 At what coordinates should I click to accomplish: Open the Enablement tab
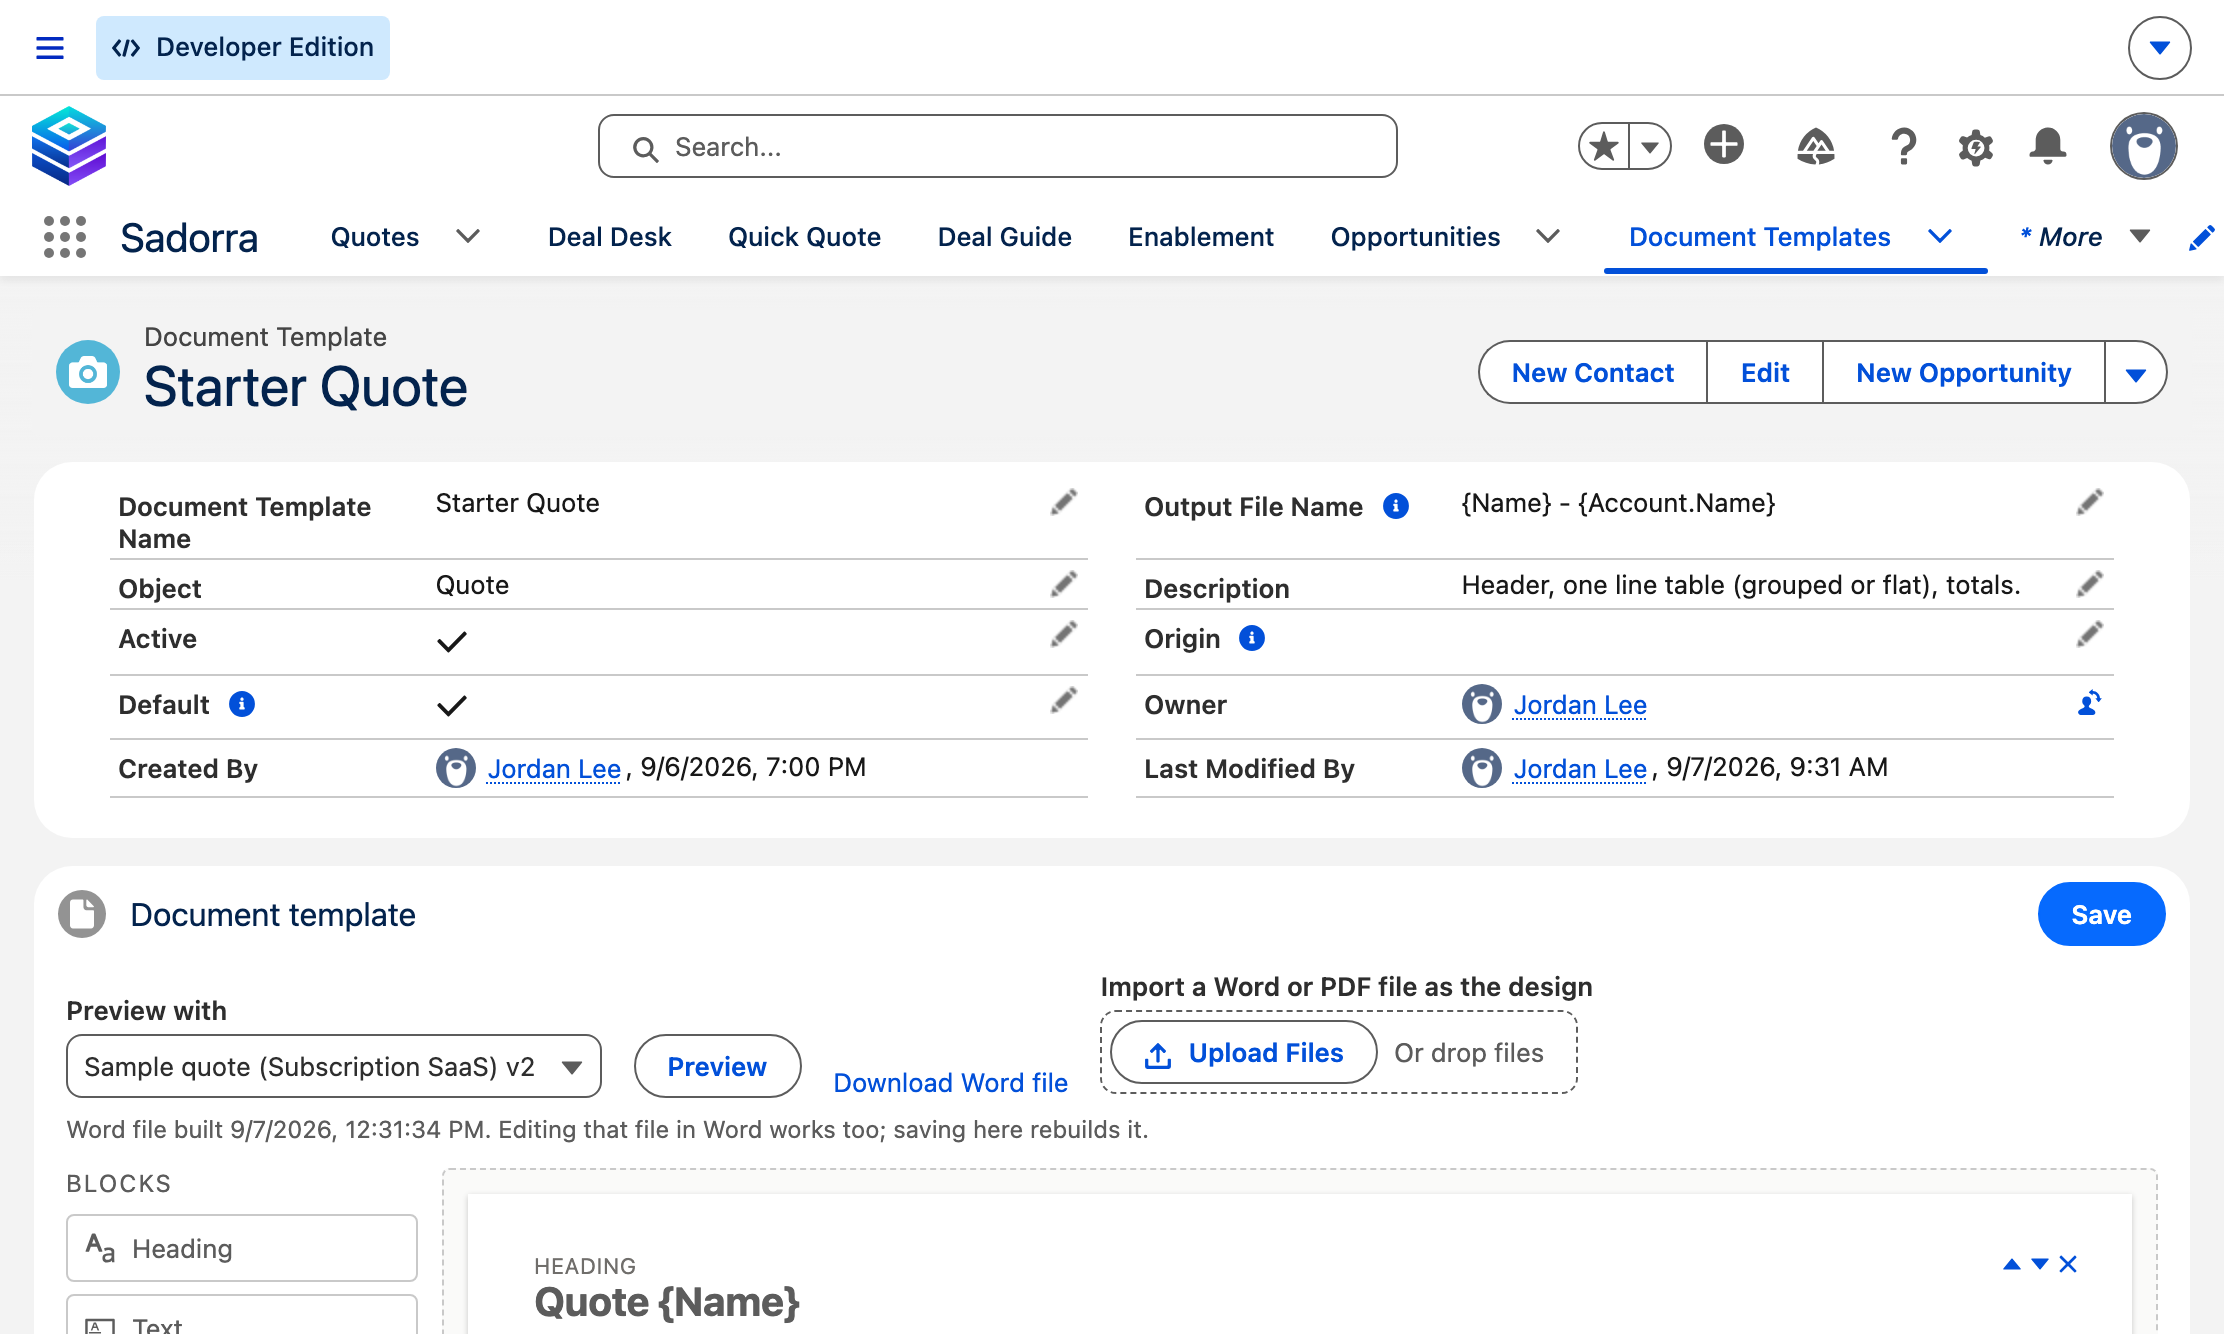coord(1201,237)
